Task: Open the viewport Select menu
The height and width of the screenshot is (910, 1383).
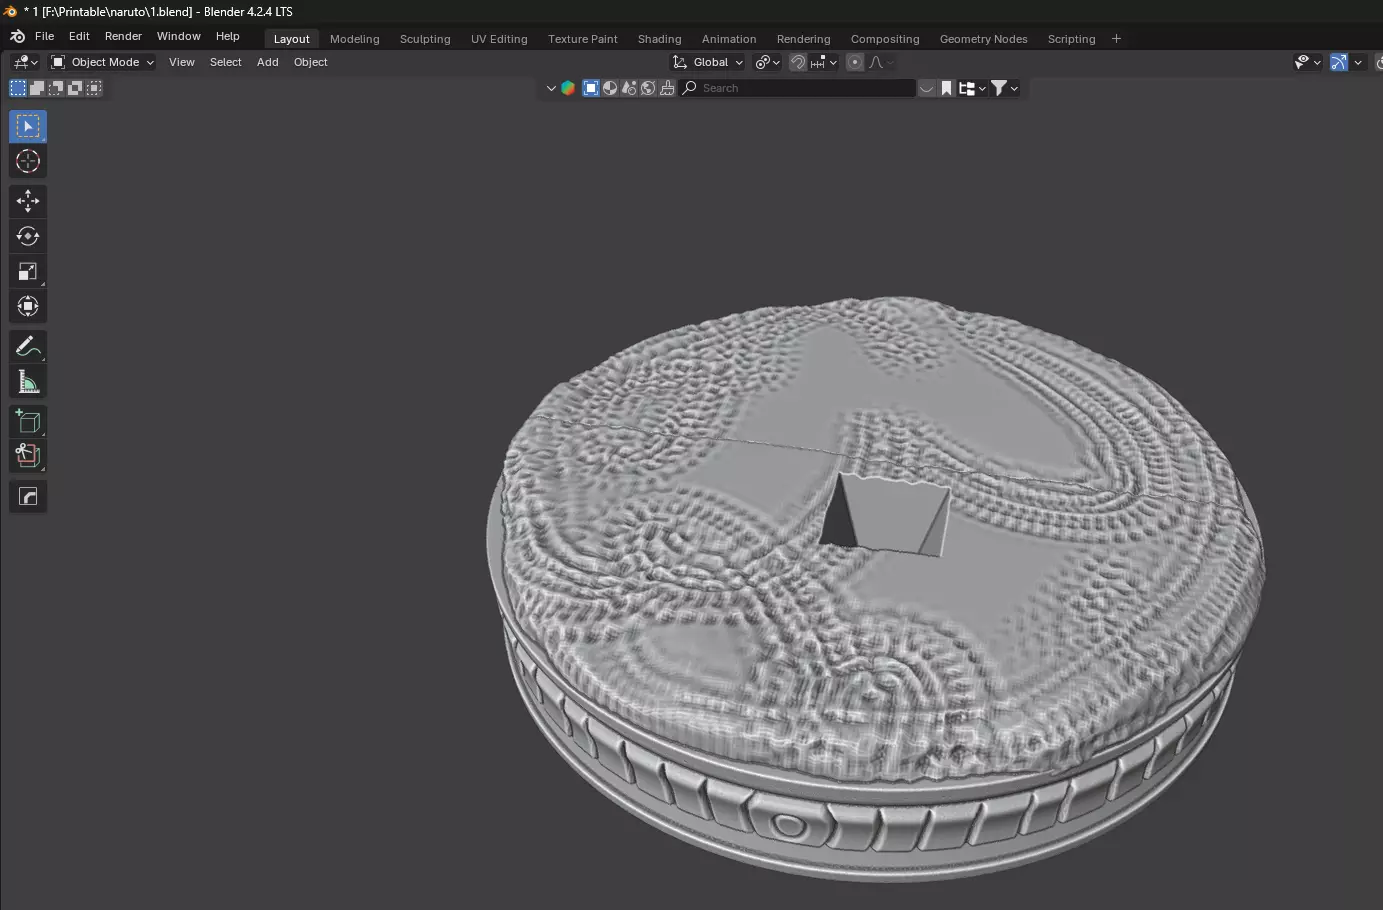Action: click(225, 62)
